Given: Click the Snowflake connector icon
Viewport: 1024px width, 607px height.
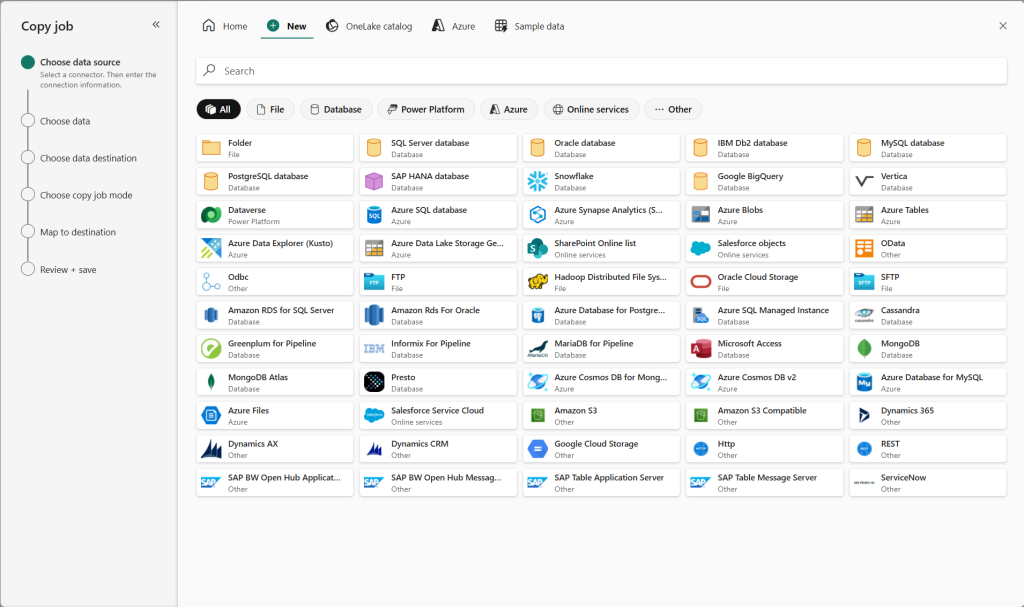Looking at the screenshot, I should [538, 181].
